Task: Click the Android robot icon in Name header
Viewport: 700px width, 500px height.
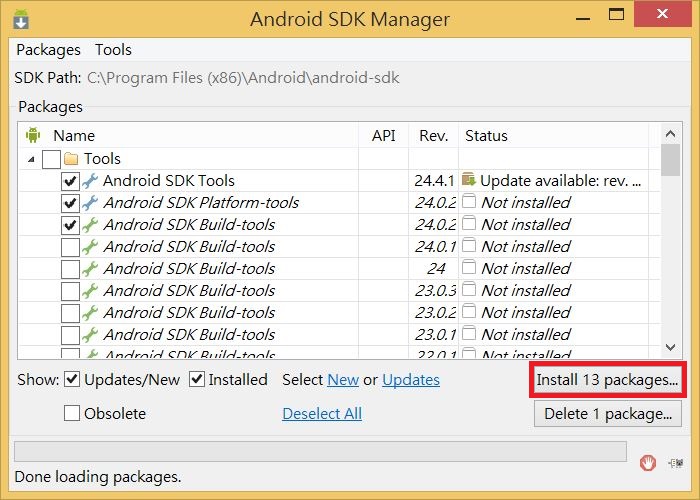Action: 32,135
